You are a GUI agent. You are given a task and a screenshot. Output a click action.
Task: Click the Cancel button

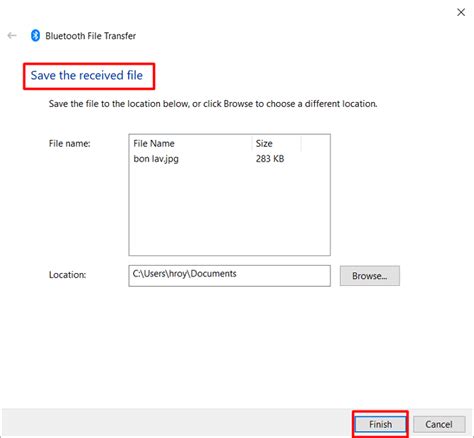point(439,424)
